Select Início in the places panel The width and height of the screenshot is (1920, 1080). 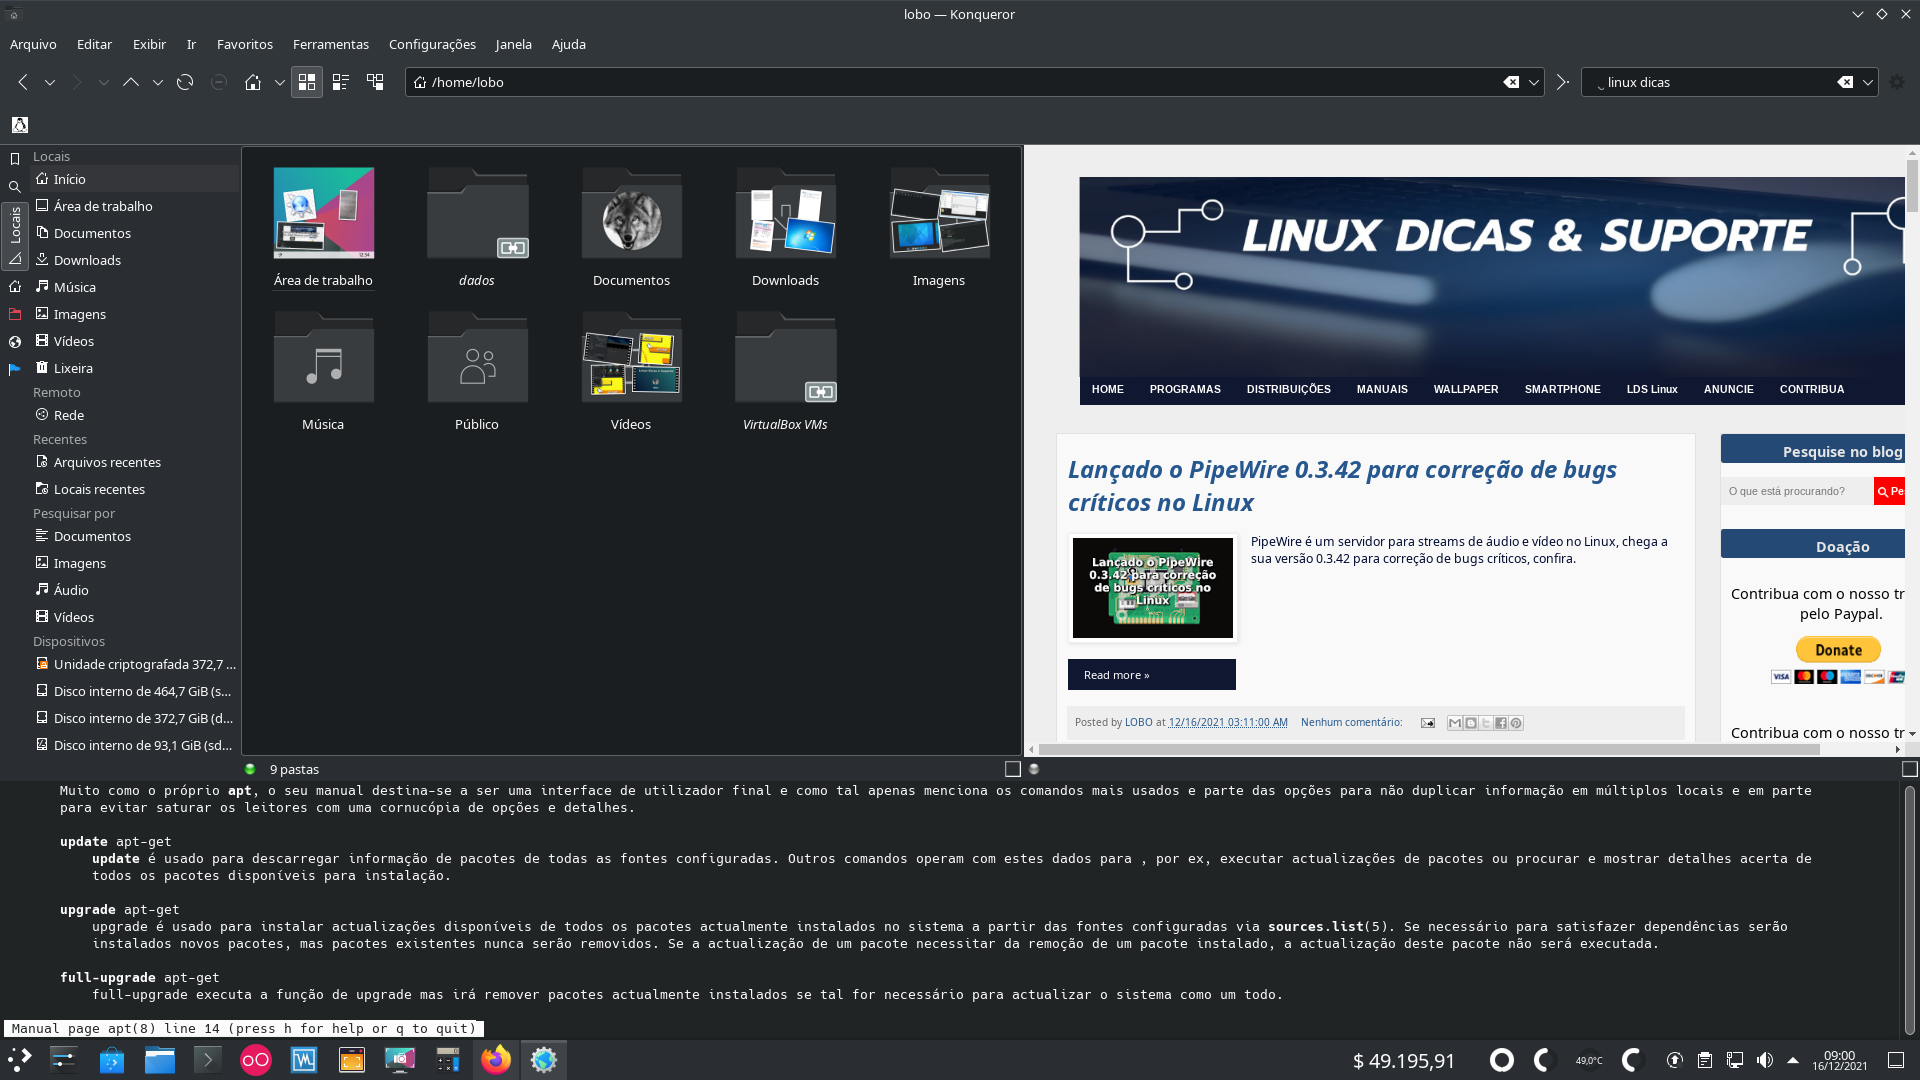135,179
